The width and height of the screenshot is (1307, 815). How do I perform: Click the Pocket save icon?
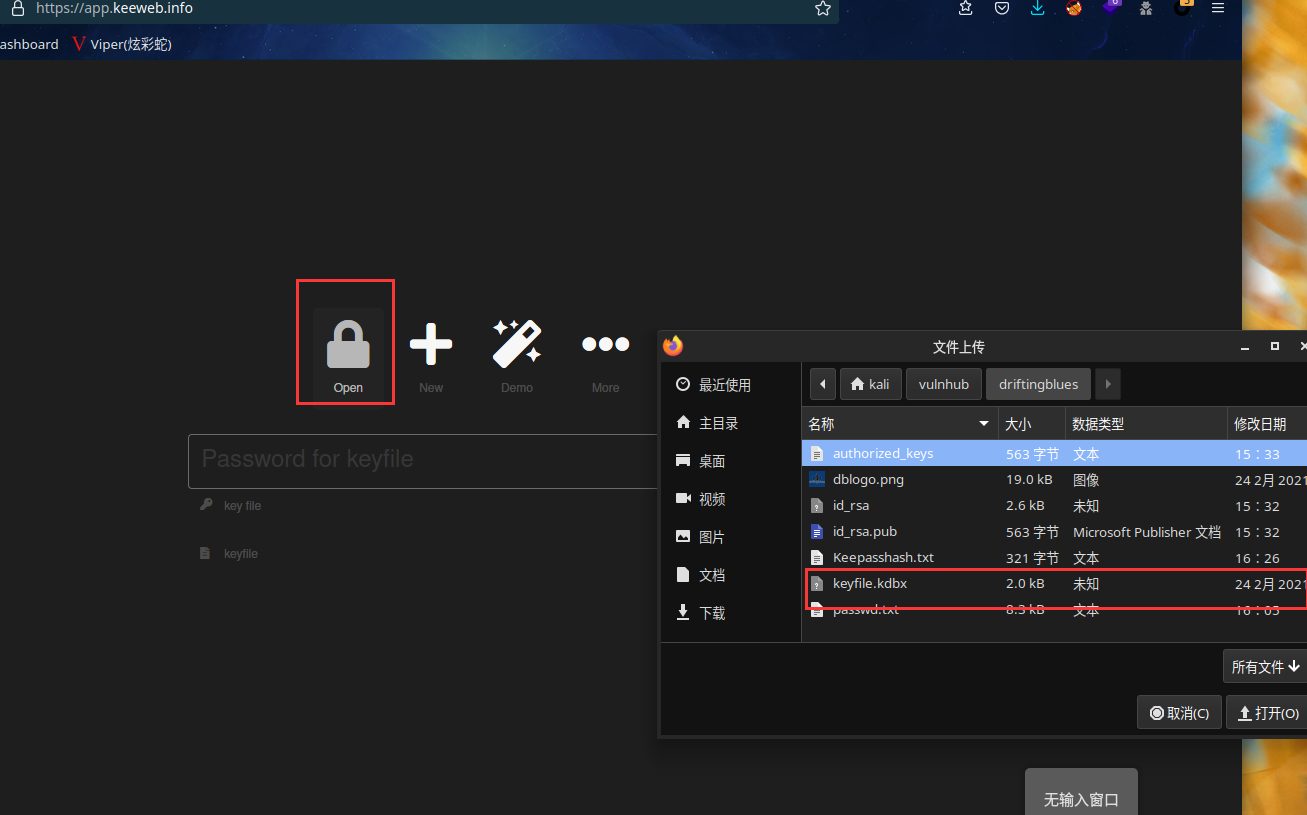[1002, 8]
